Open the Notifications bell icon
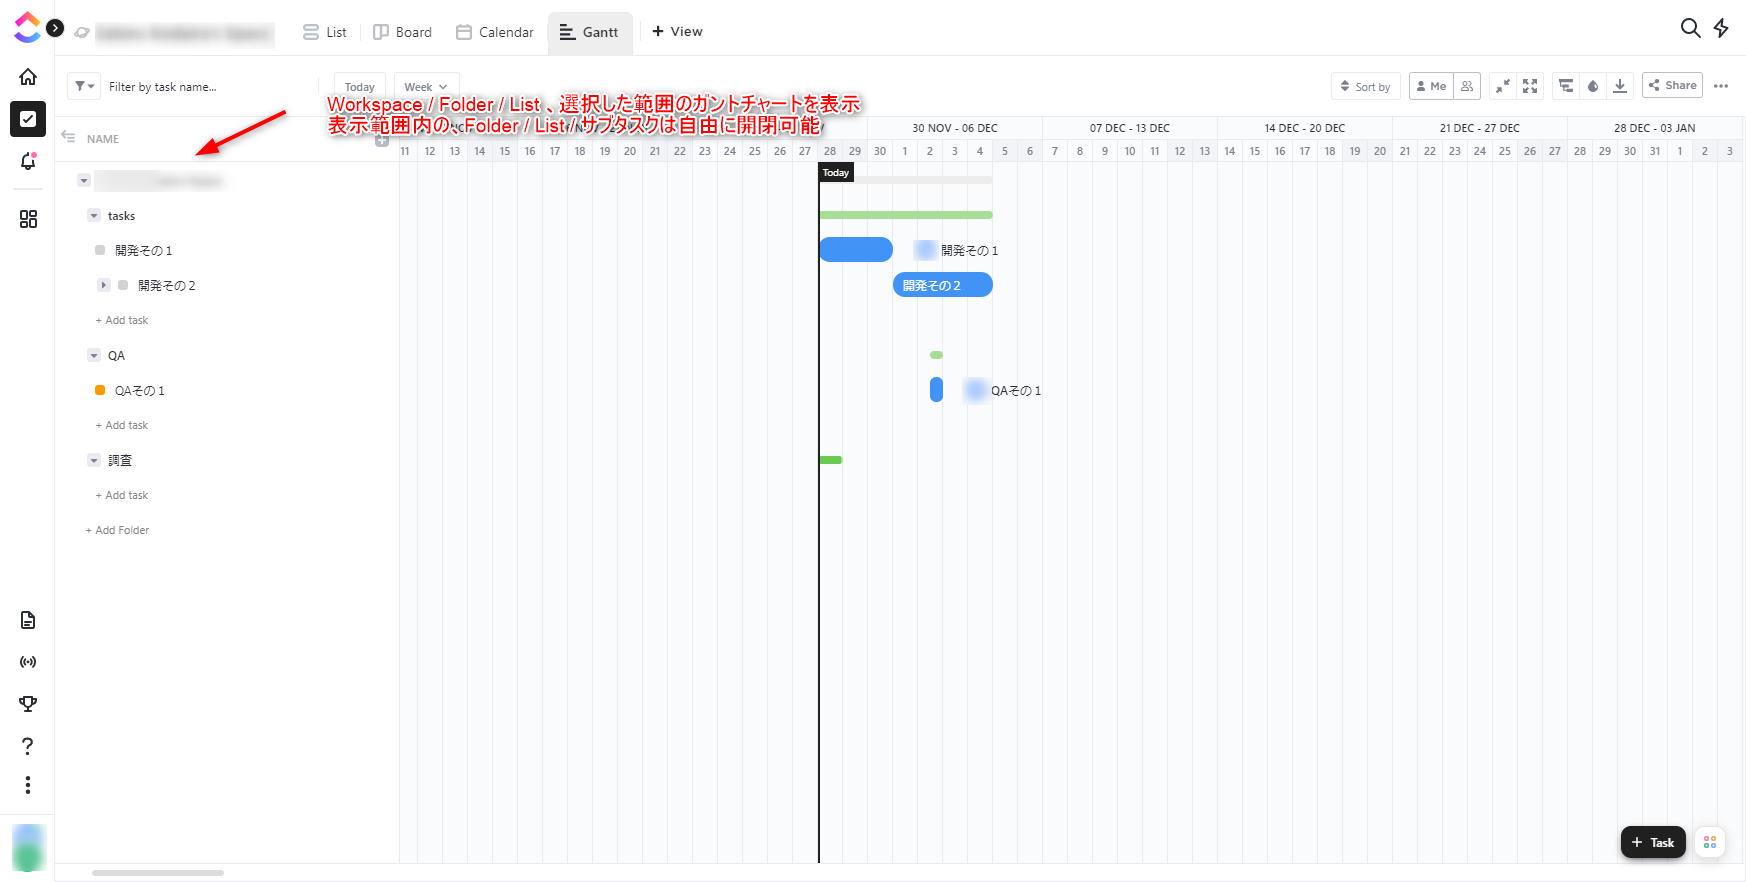The image size is (1746, 882). [x=28, y=161]
